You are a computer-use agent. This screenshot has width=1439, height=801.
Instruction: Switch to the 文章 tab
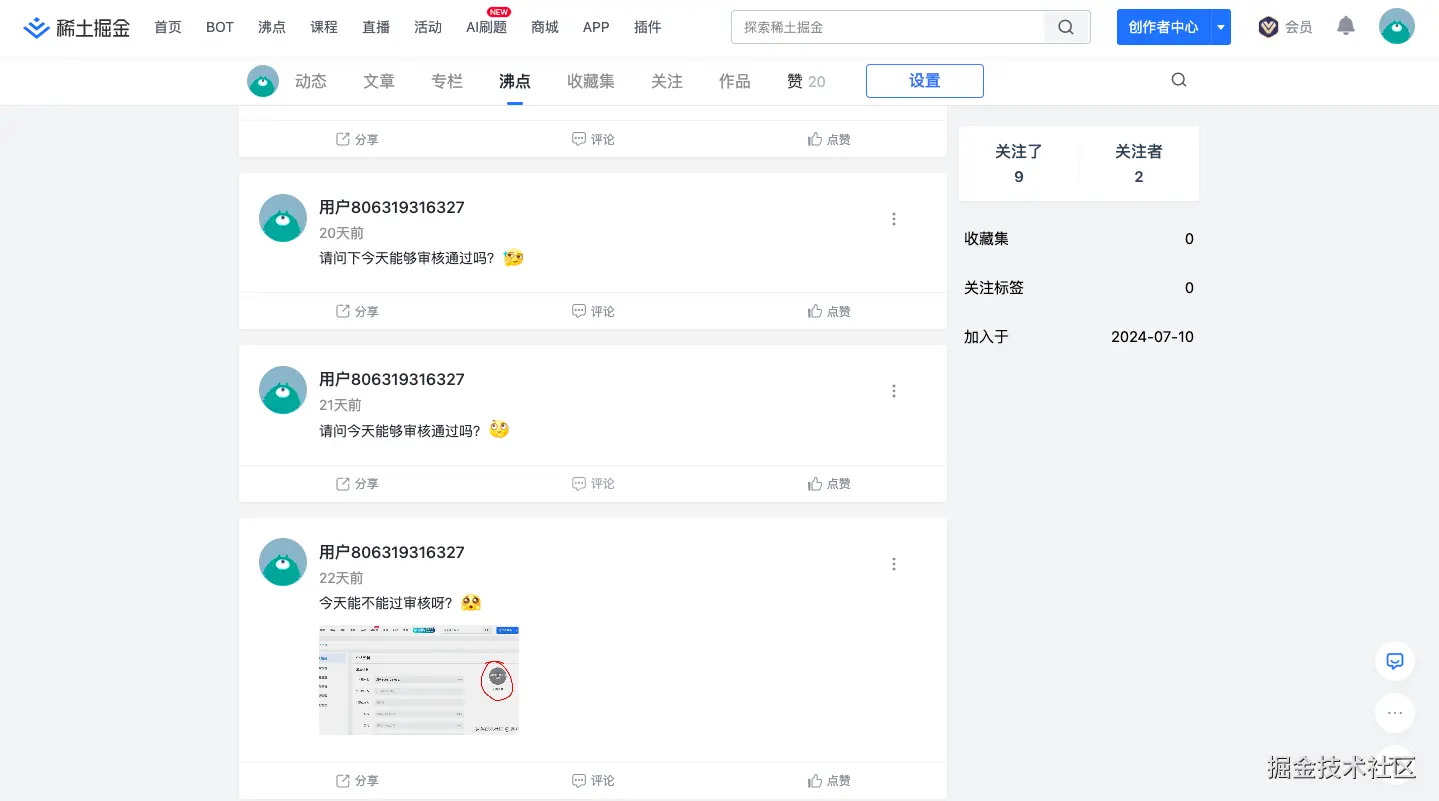tap(378, 81)
